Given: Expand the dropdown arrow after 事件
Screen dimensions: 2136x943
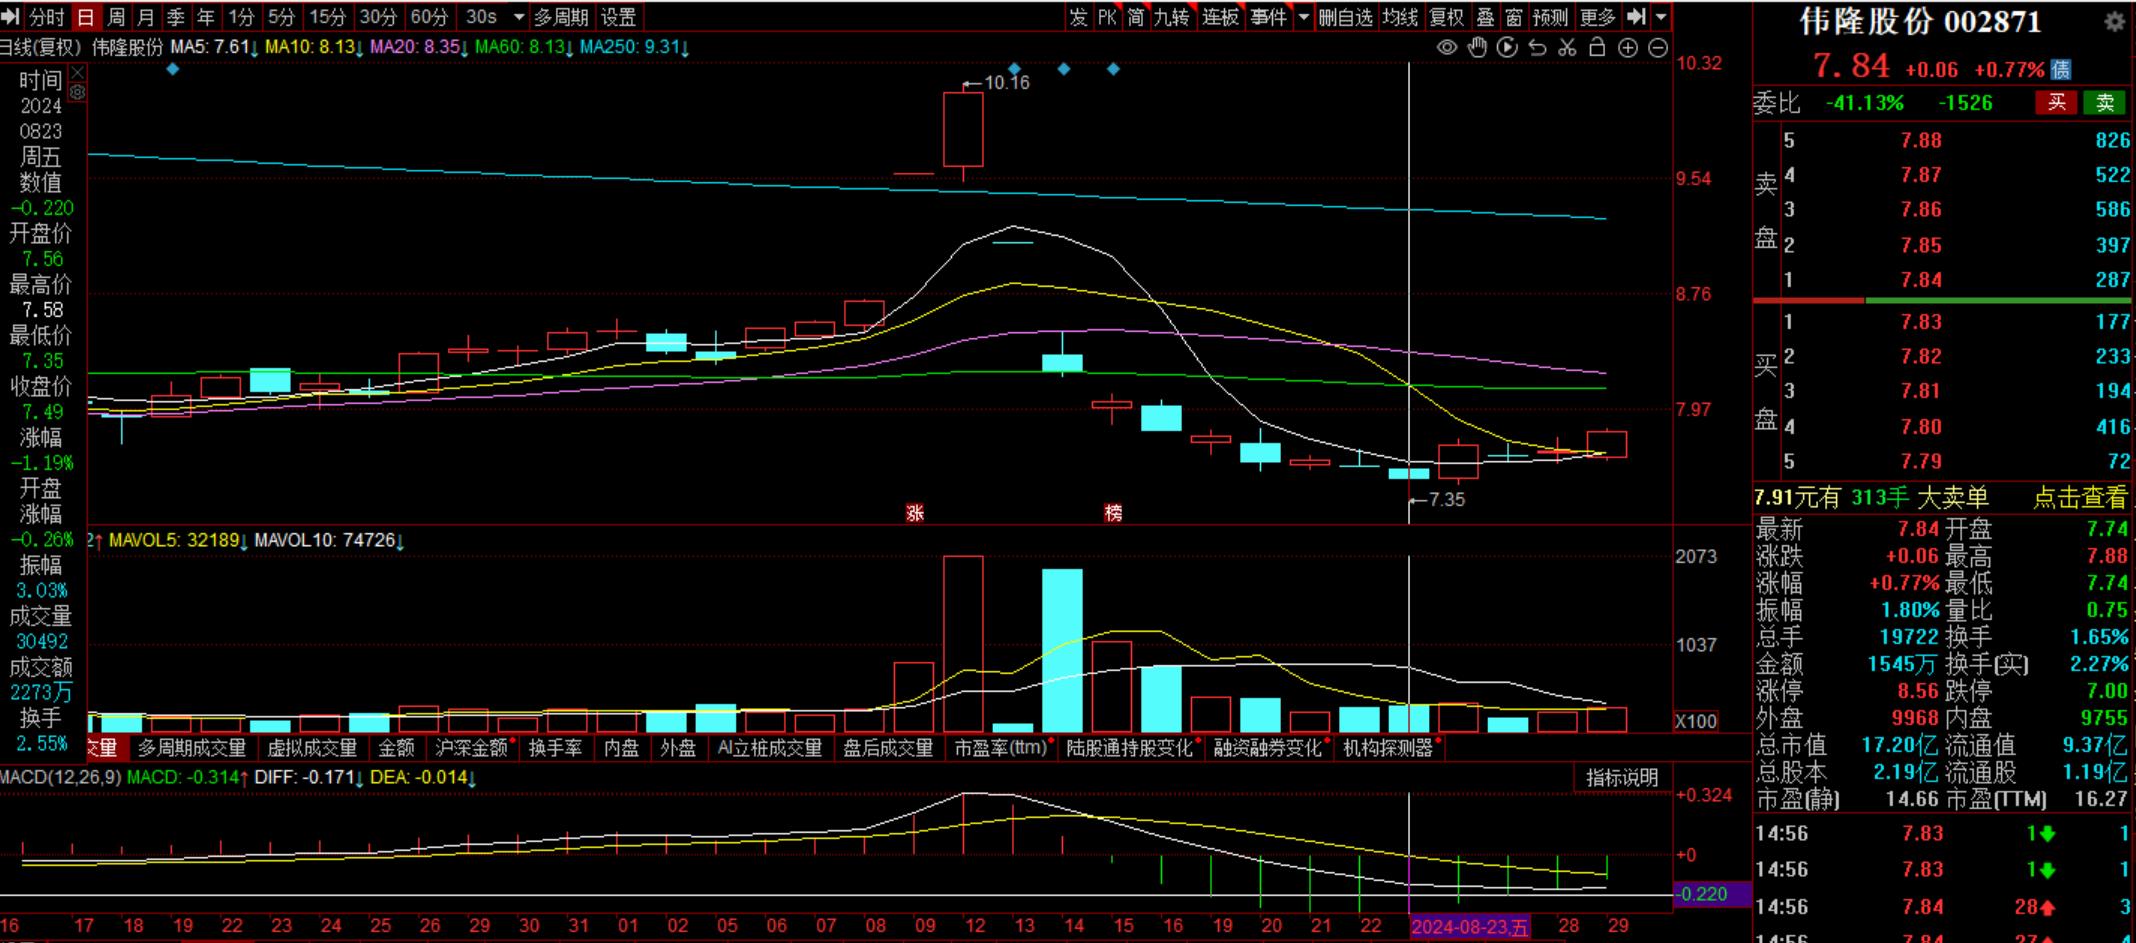Looking at the screenshot, I should 1303,17.
